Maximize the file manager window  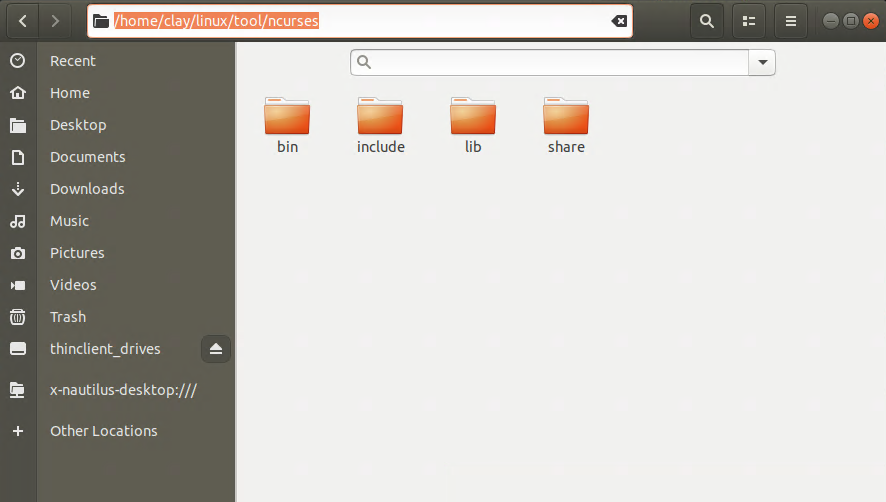point(851,21)
